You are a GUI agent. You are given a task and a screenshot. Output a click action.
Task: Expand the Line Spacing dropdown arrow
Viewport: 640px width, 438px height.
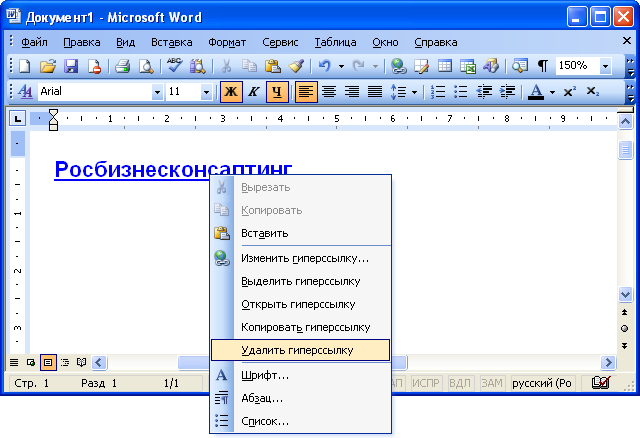coord(414,92)
